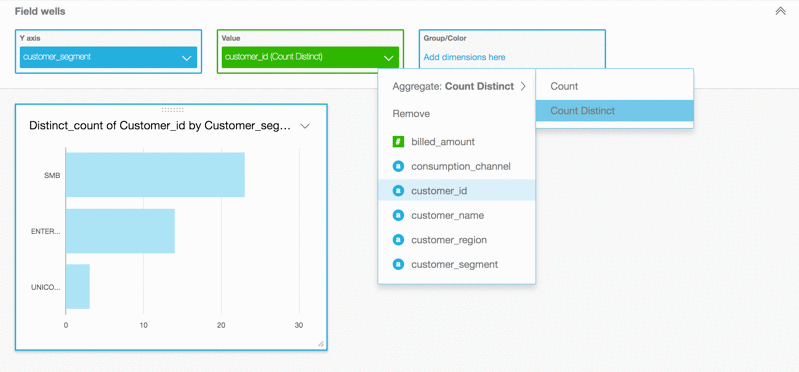Click the customer_name string type icon
Viewport: 799px width, 372px height.
398,215
